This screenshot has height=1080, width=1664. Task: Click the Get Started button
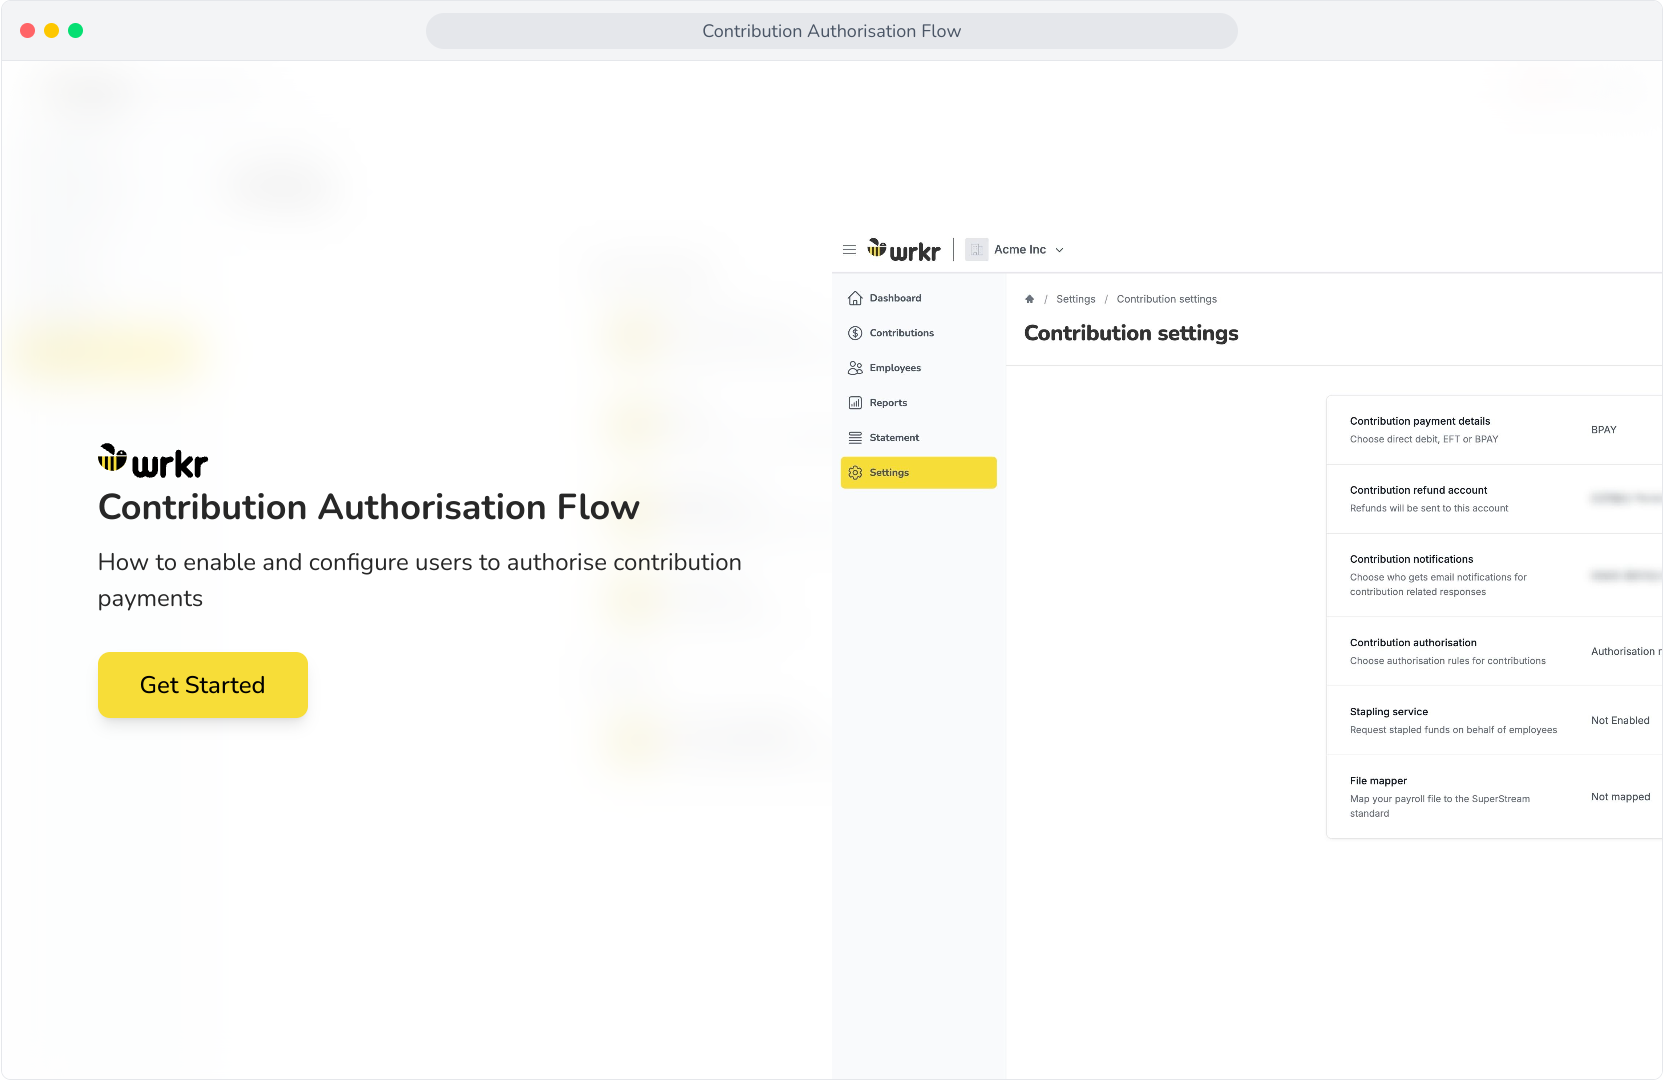pyautogui.click(x=203, y=685)
